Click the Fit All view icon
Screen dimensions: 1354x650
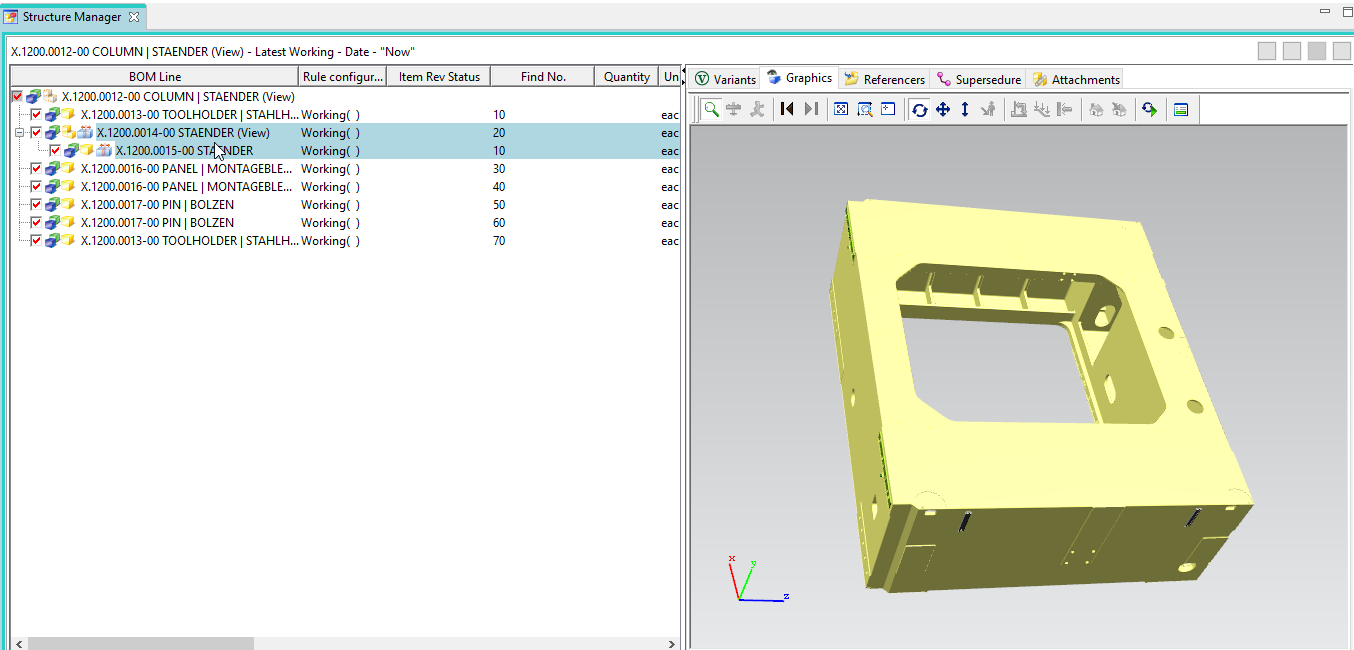[841, 110]
